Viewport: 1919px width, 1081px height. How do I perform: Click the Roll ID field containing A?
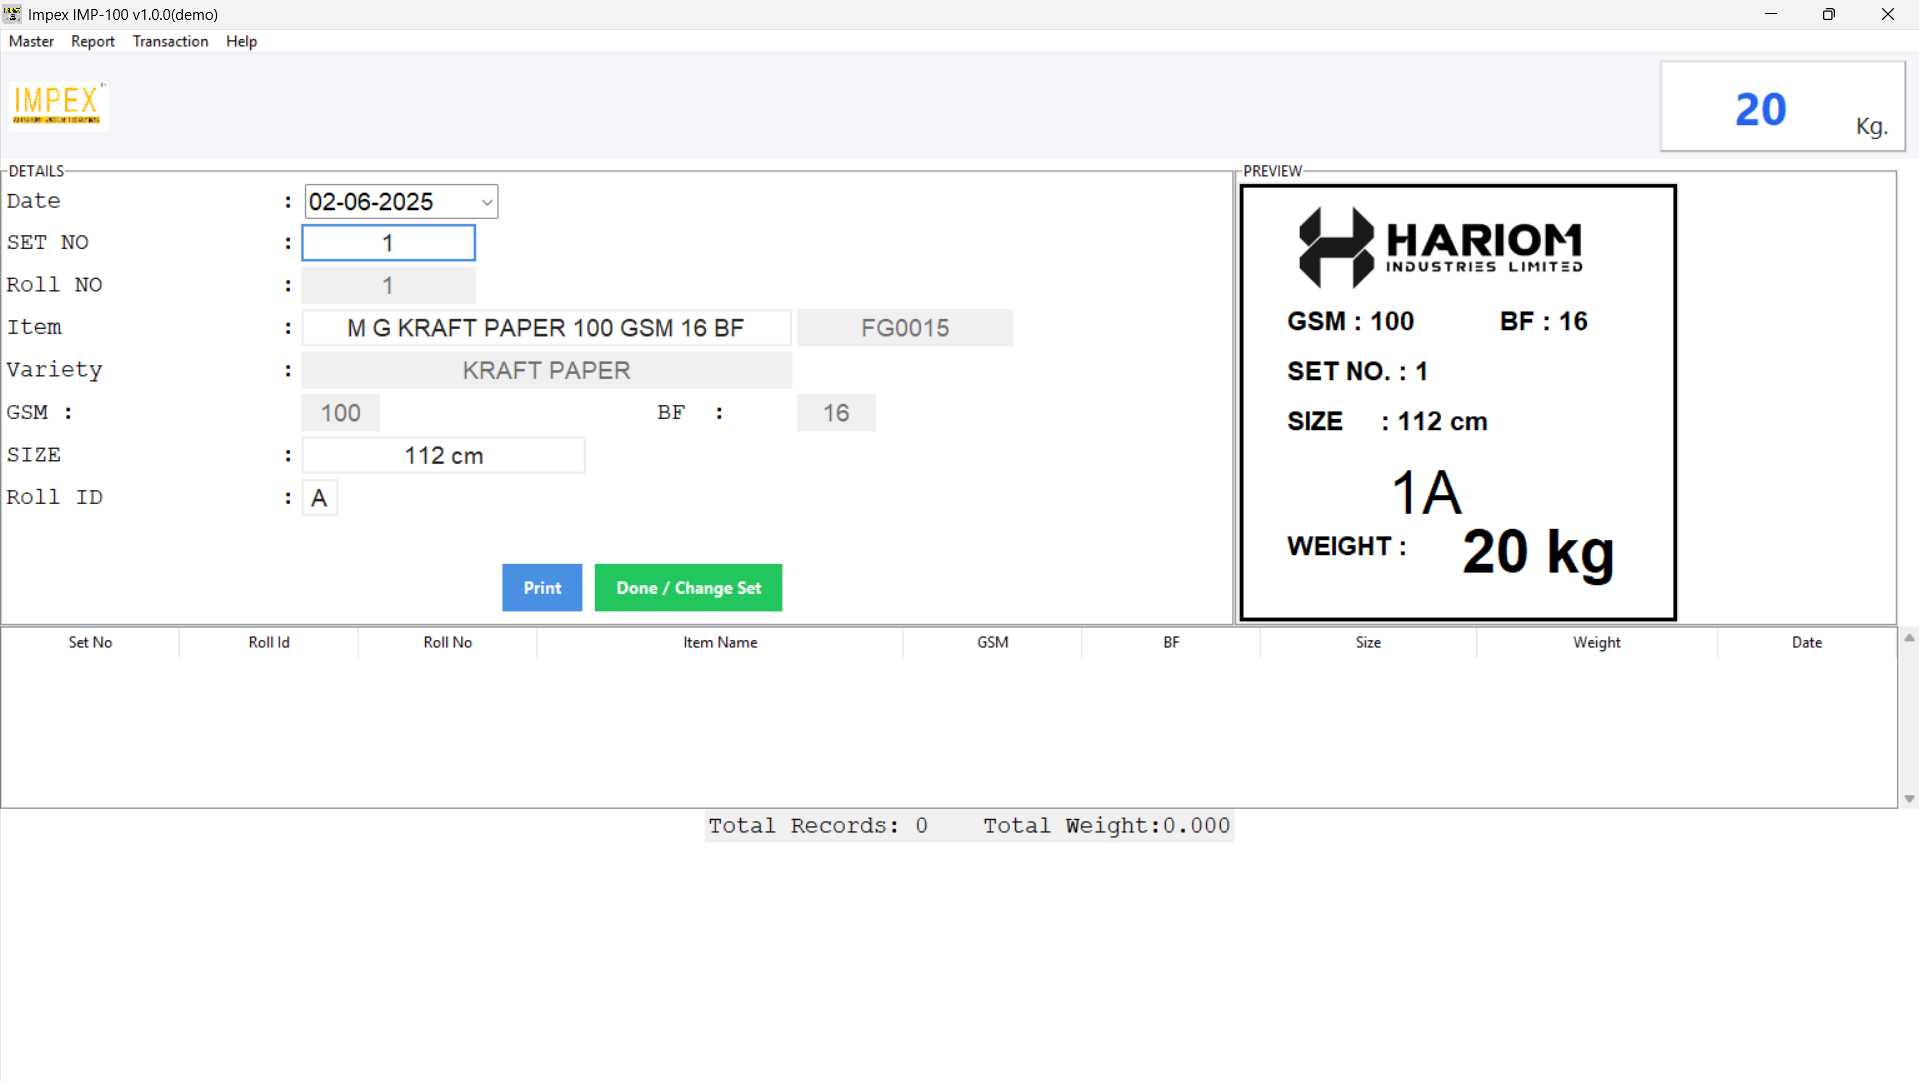pyautogui.click(x=319, y=497)
